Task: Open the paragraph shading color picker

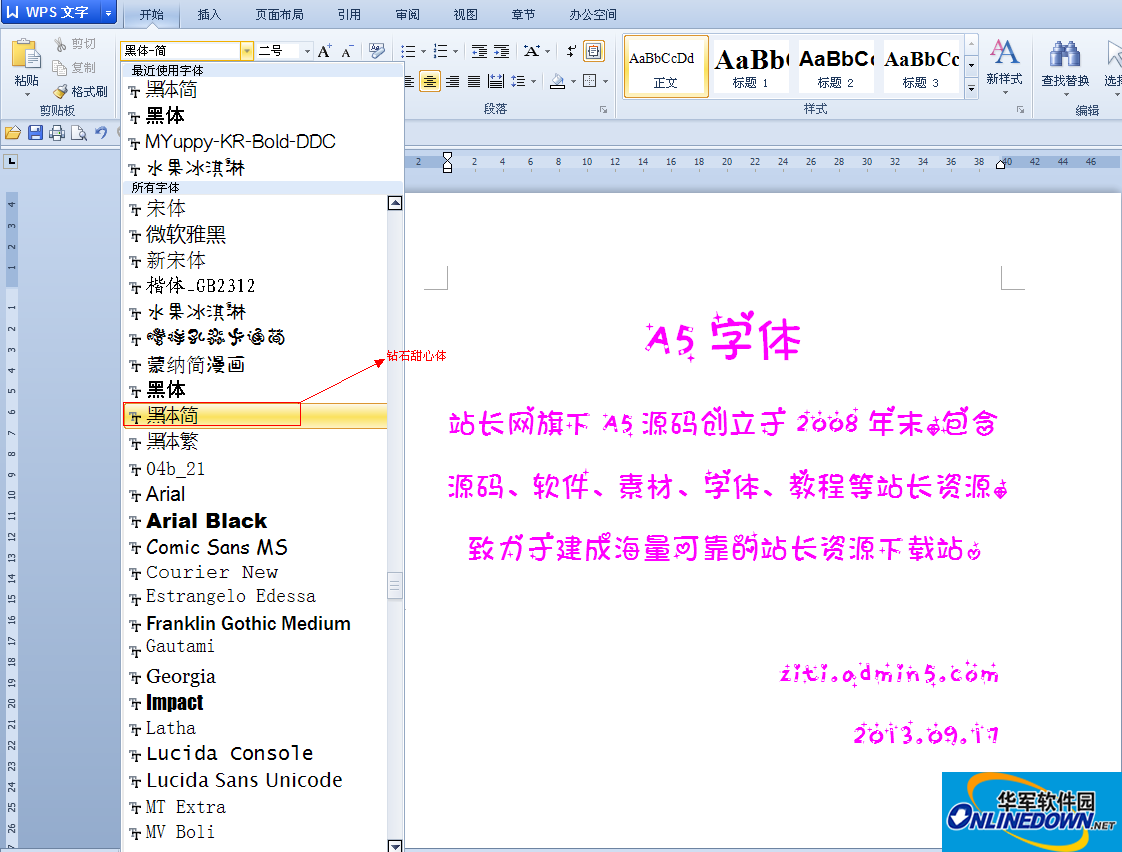Action: 572,81
